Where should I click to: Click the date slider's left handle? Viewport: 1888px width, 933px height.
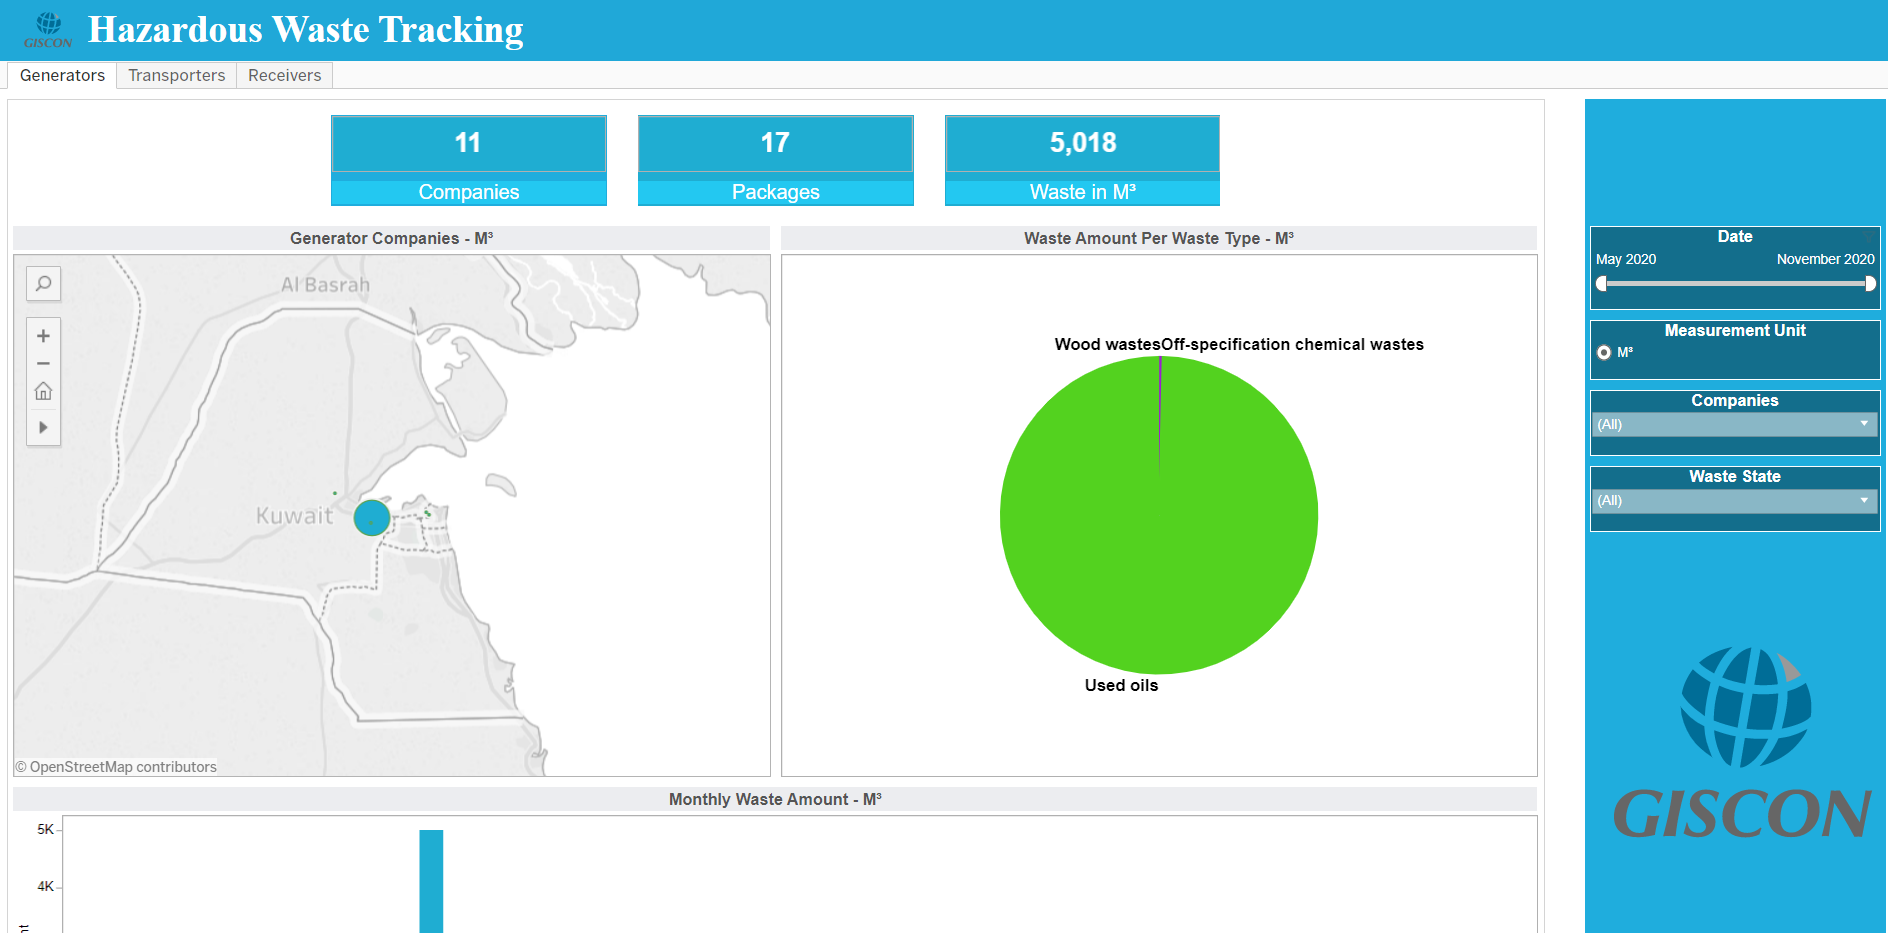pyautogui.click(x=1601, y=284)
